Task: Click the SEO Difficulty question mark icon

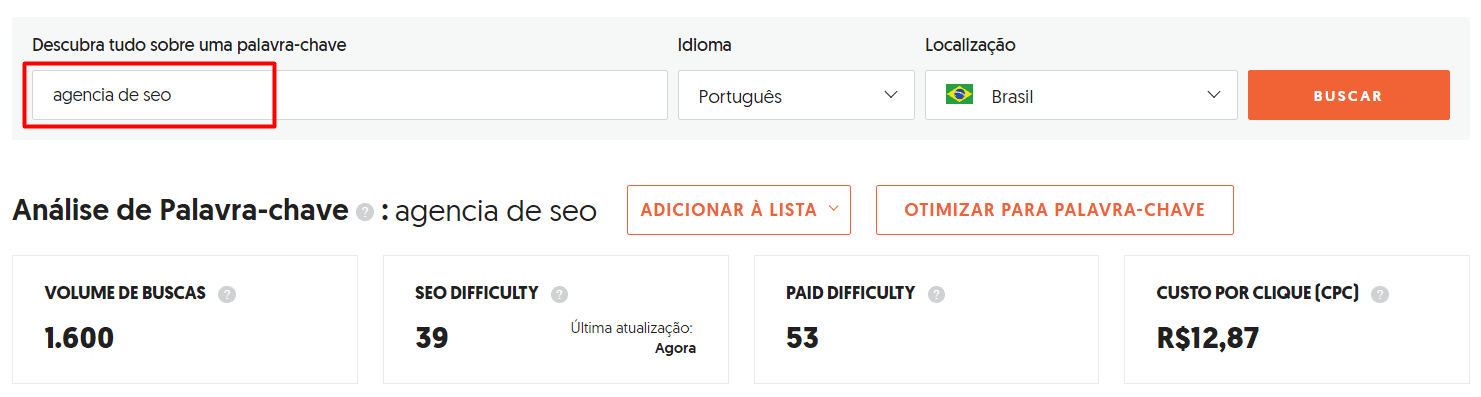Action: tap(559, 294)
